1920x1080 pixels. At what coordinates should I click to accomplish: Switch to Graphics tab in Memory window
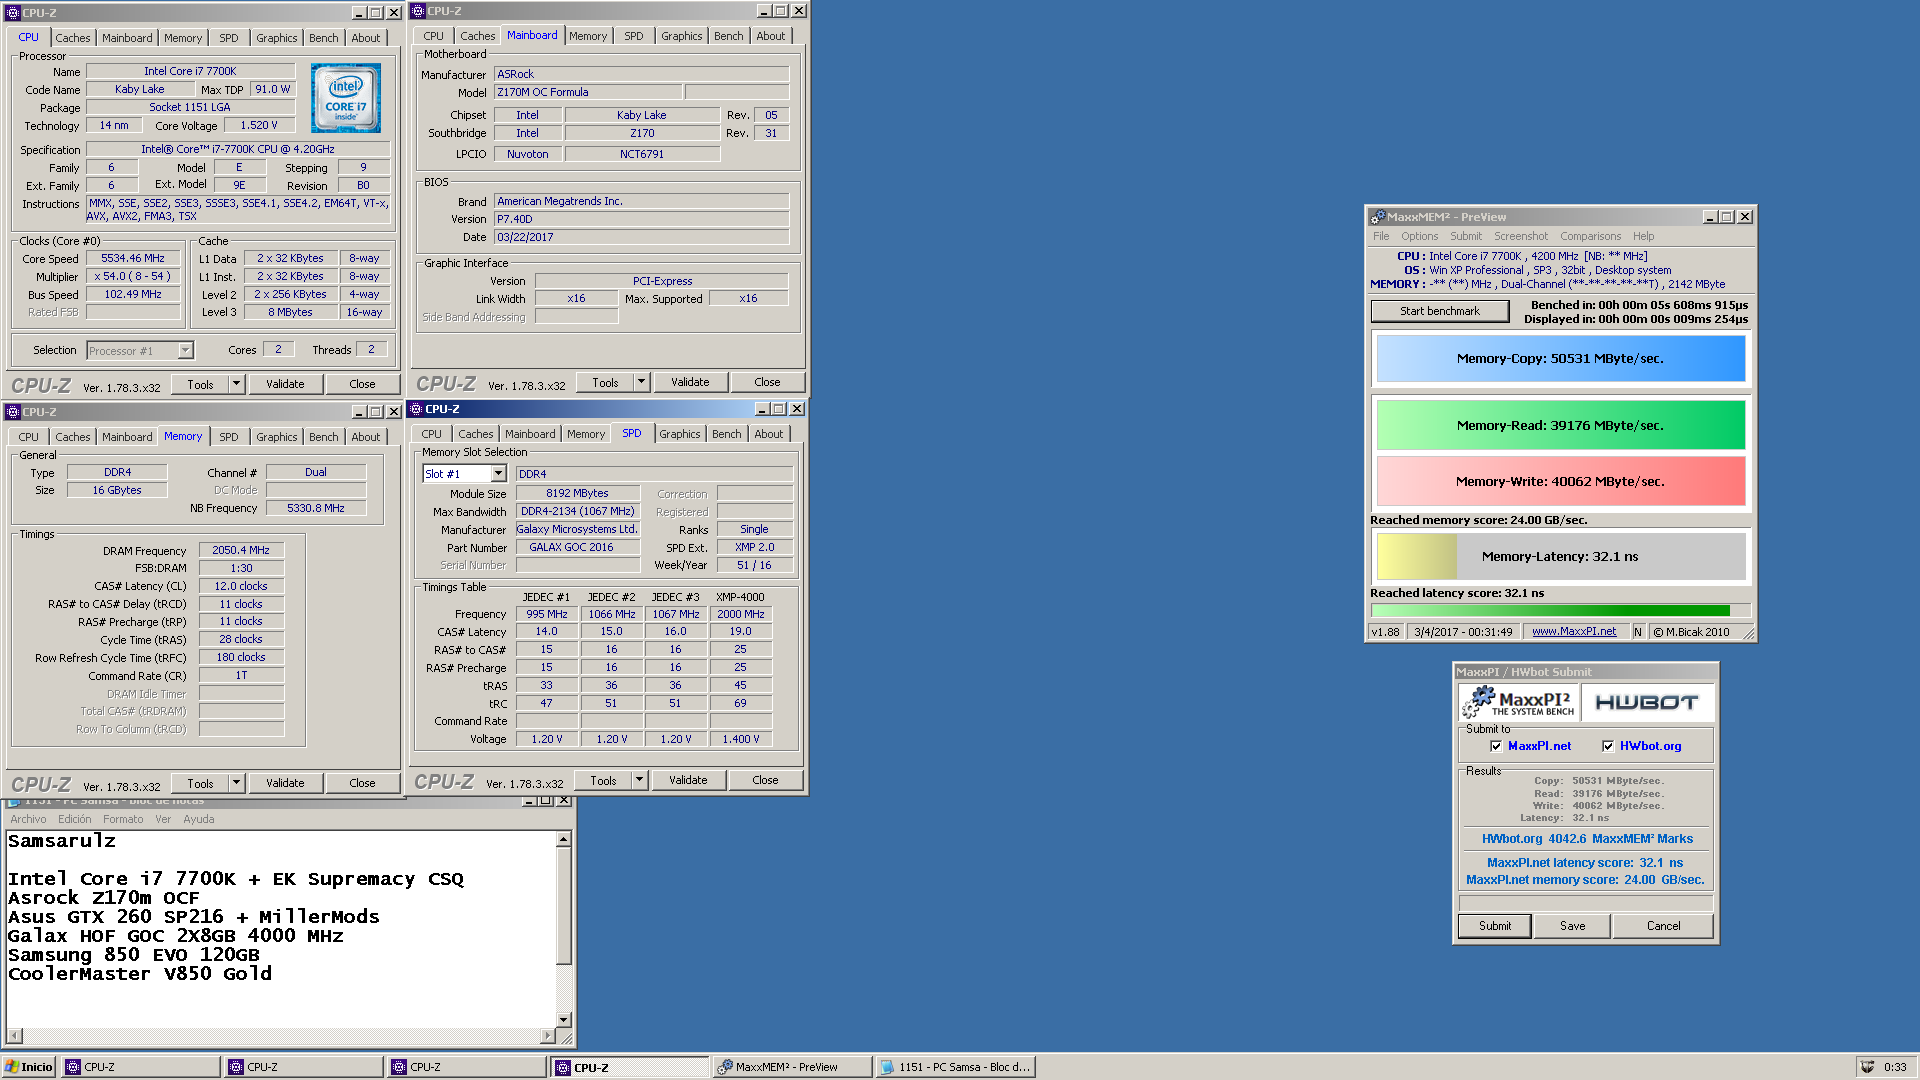pyautogui.click(x=276, y=437)
